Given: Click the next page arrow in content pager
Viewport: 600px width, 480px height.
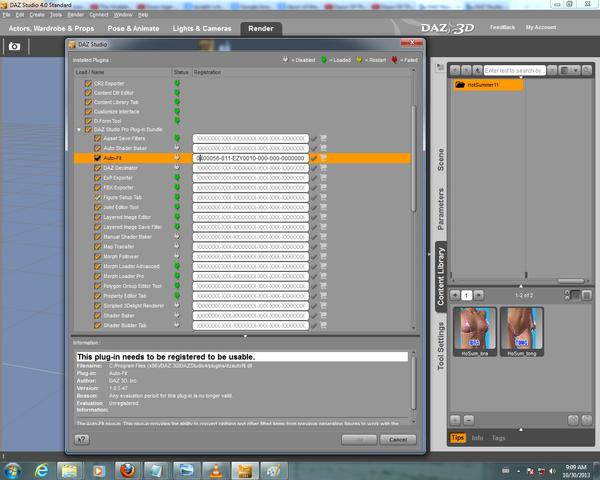Looking at the screenshot, I should pyautogui.click(x=478, y=295).
